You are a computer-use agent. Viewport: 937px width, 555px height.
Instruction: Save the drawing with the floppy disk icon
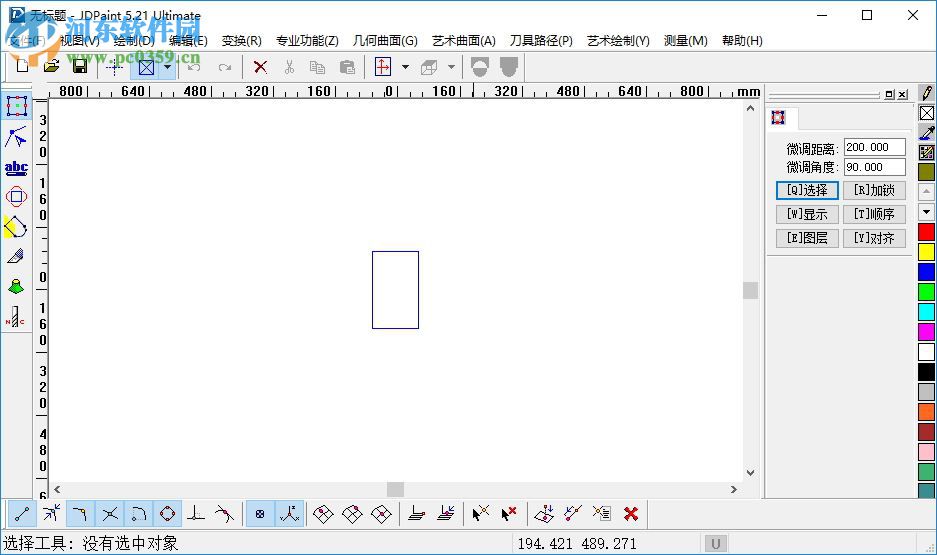click(x=79, y=66)
